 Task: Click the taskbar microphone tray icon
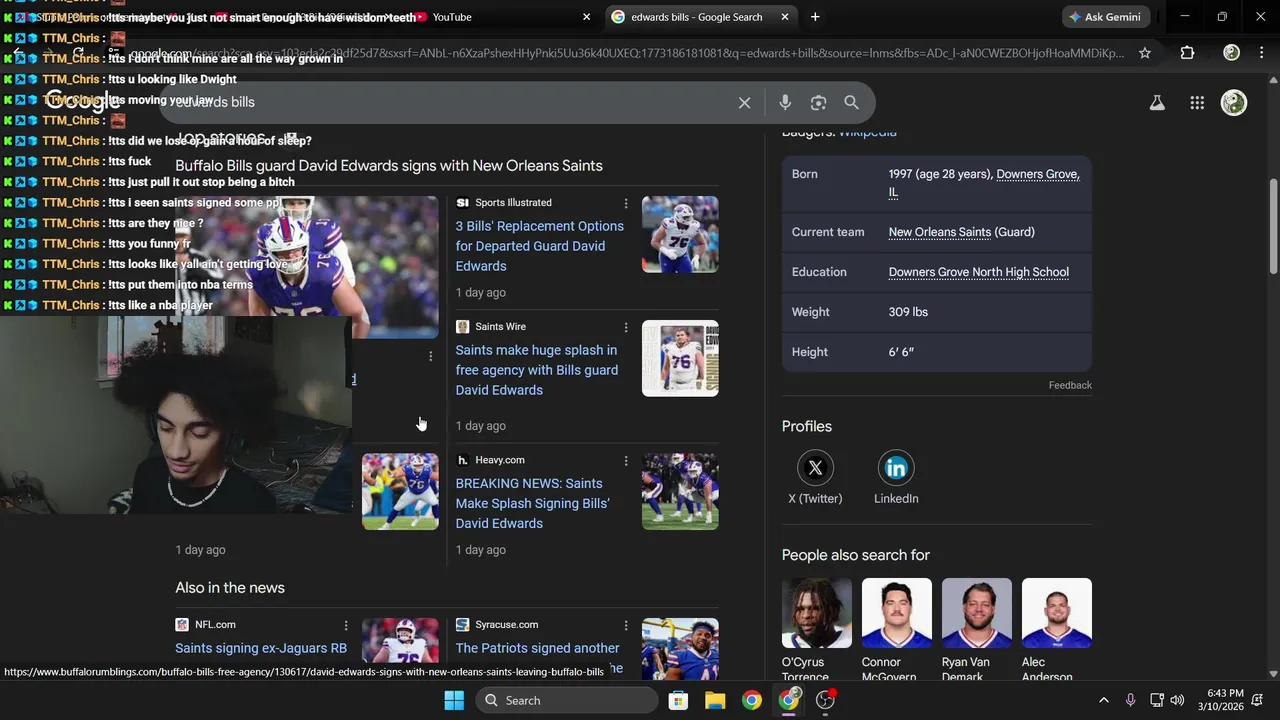(x=1130, y=700)
